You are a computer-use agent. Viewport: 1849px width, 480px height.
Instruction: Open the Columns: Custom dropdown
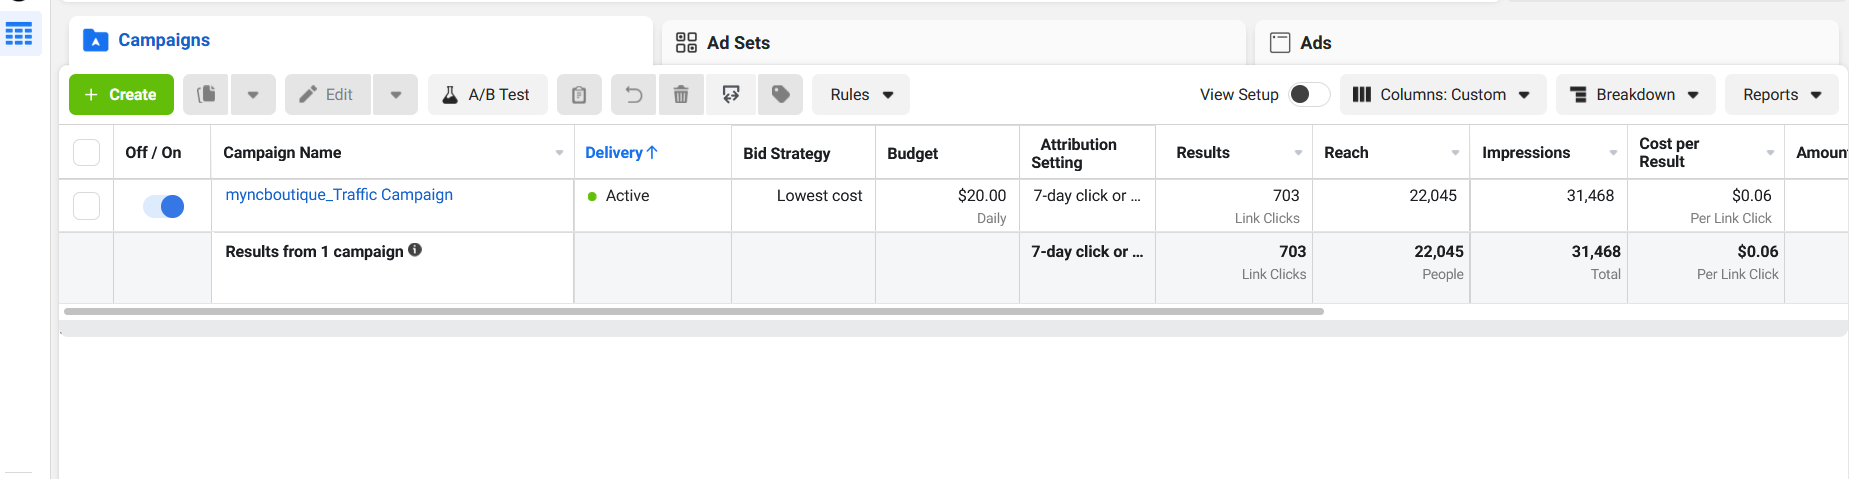[1441, 95]
